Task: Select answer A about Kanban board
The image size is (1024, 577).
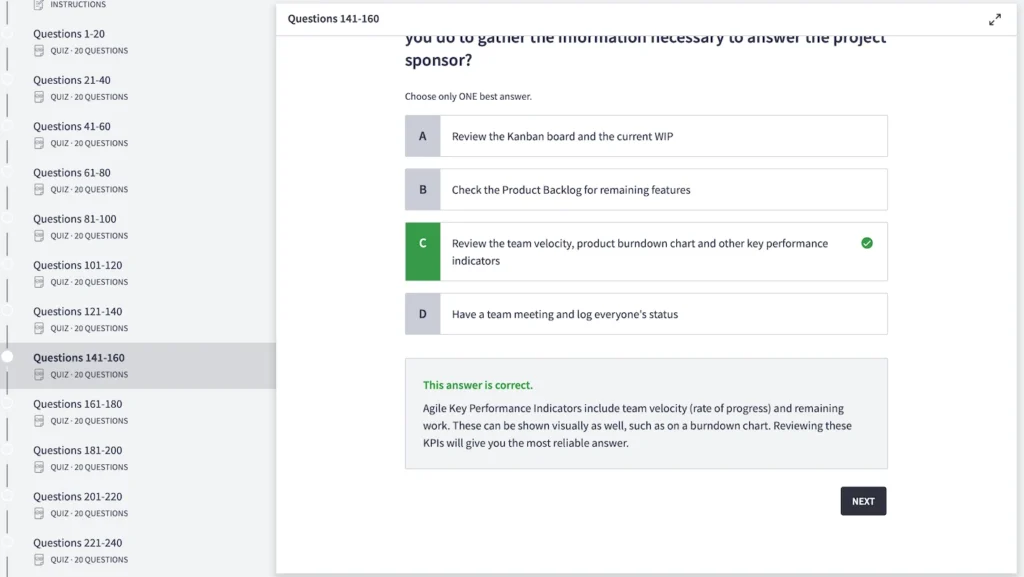Action: coord(645,137)
